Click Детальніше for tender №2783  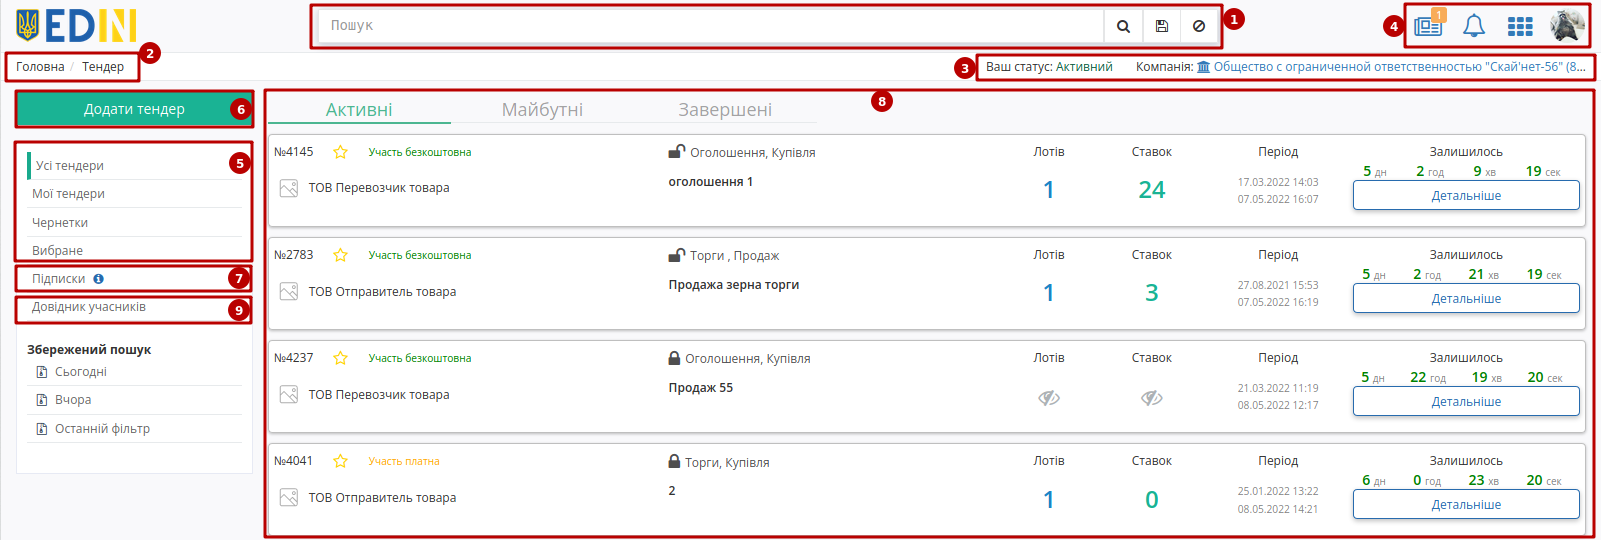coord(1466,299)
